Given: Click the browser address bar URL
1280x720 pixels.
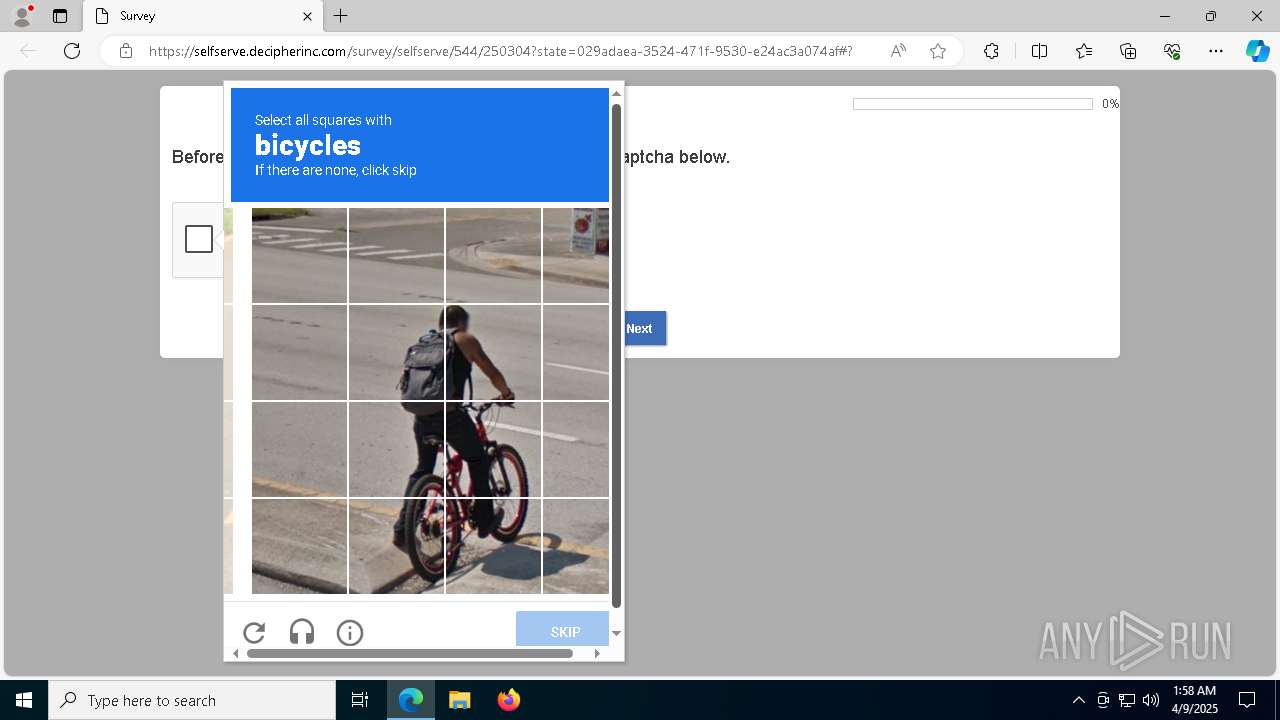Looking at the screenshot, I should pyautogui.click(x=500, y=51).
